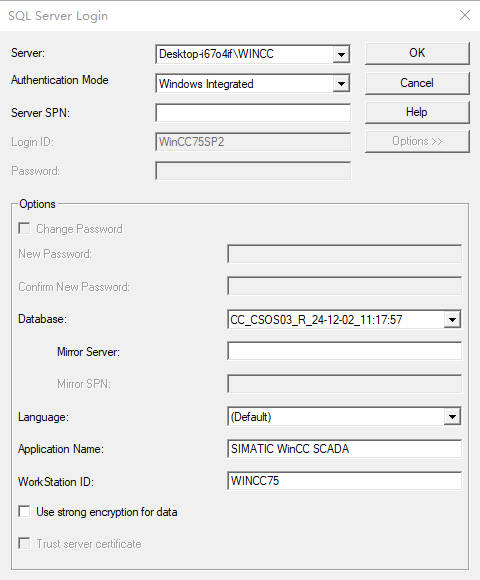Focus the Mirror Server text field
The image size is (480, 580).
coord(344,351)
